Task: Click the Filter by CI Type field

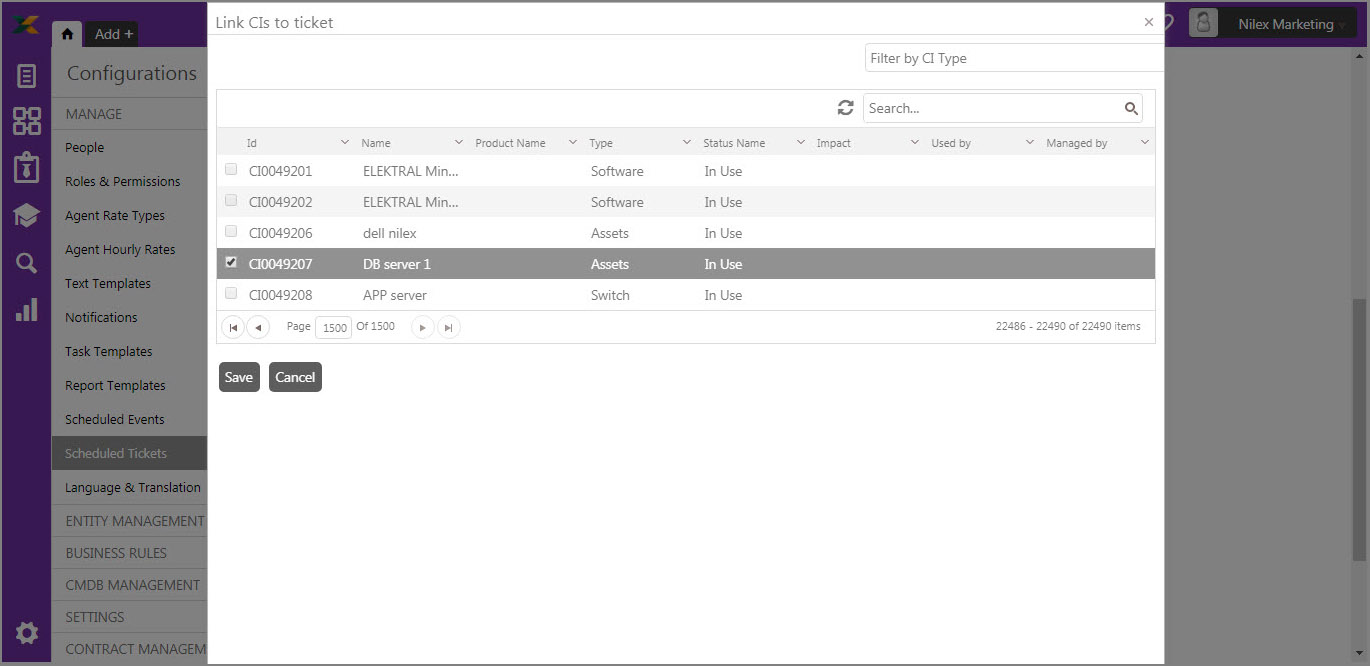Action: [x=1014, y=58]
